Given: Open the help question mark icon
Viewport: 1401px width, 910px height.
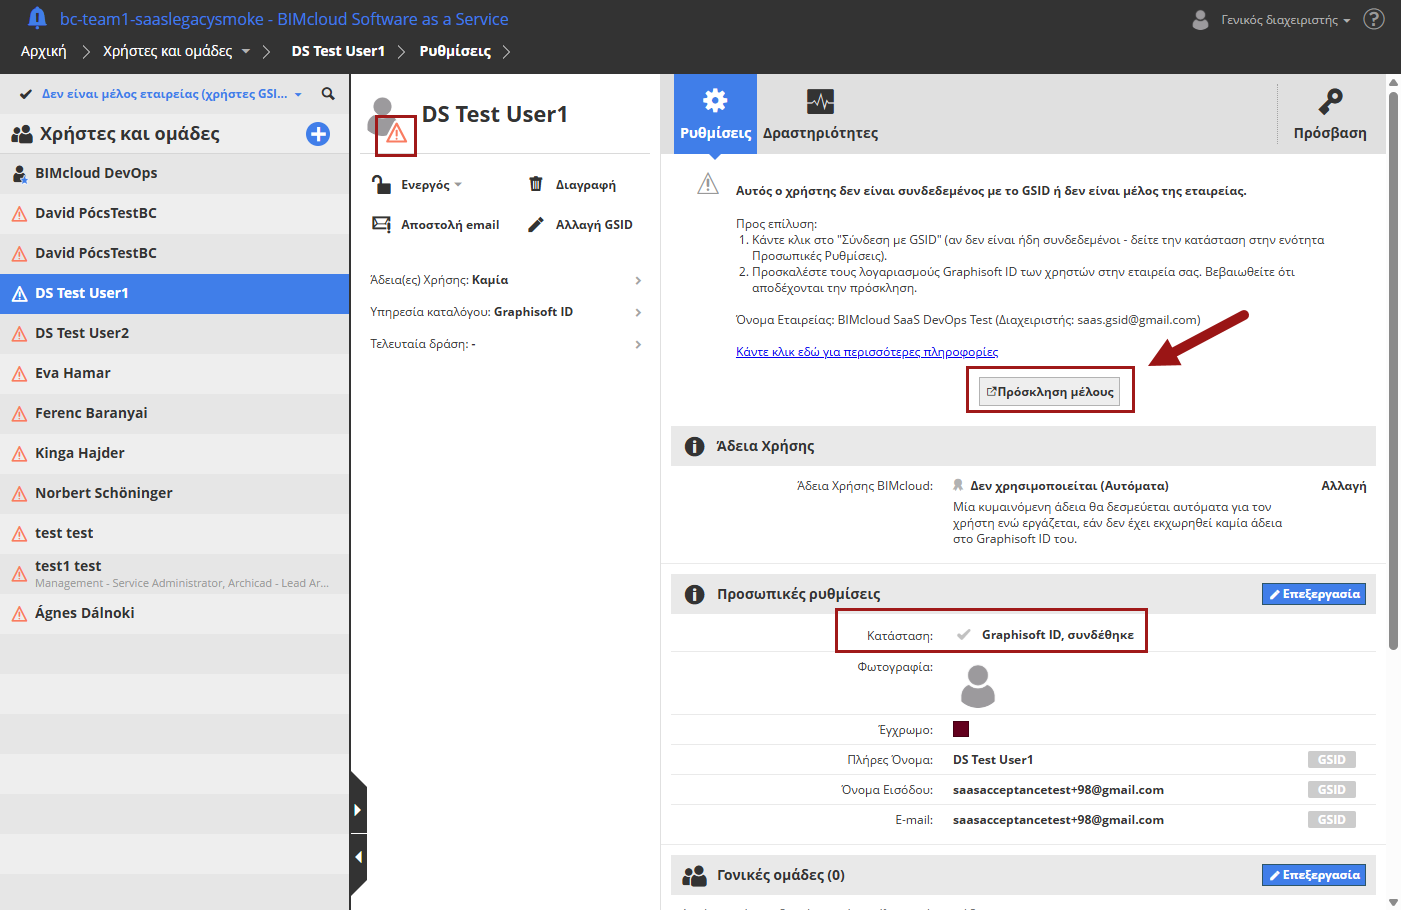Looking at the screenshot, I should point(1374,19).
